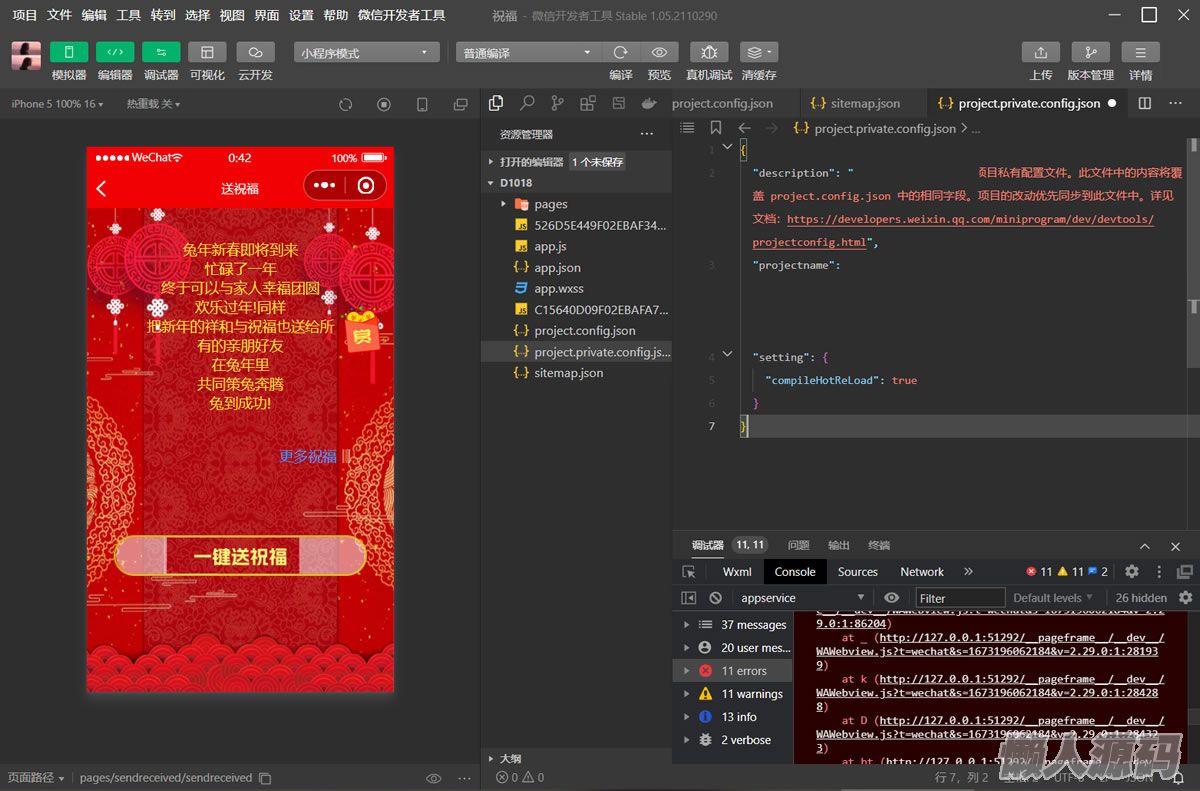Click the Compile refresh icon
This screenshot has height=791, width=1200.
(620, 53)
